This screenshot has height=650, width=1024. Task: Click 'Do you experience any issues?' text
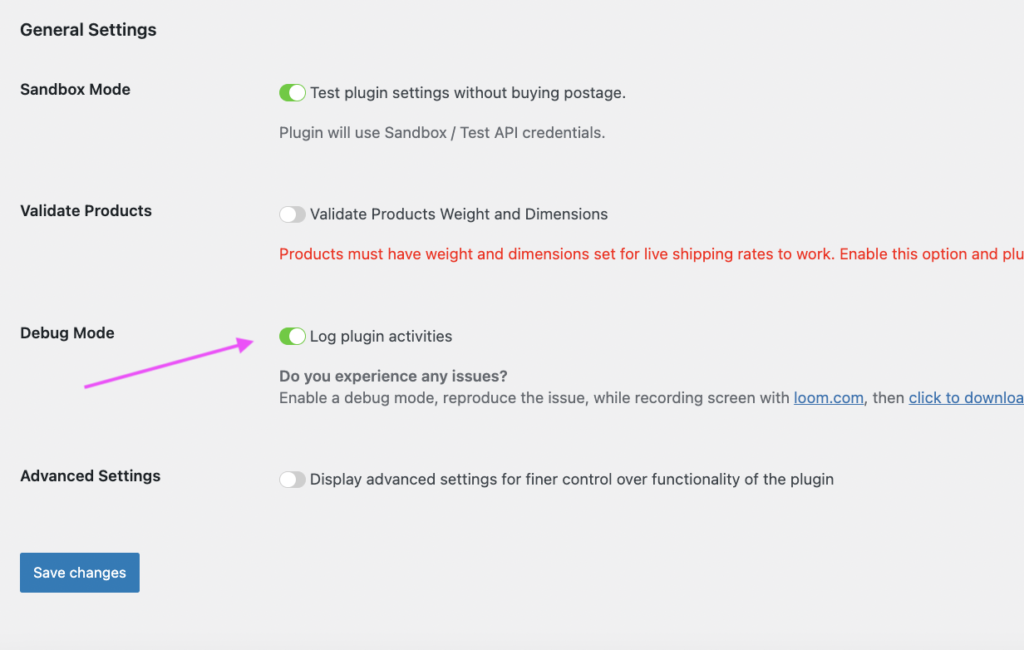393,376
